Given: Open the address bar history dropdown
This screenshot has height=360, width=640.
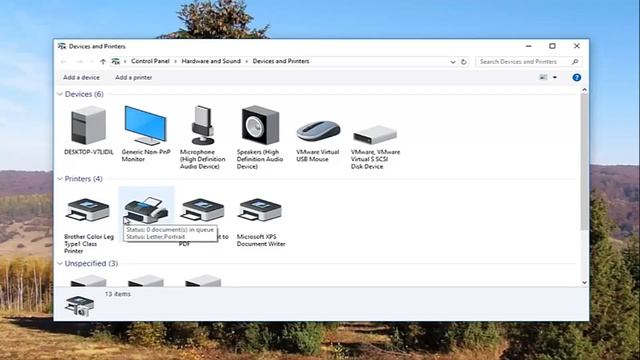Looking at the screenshot, I should click(x=453, y=62).
